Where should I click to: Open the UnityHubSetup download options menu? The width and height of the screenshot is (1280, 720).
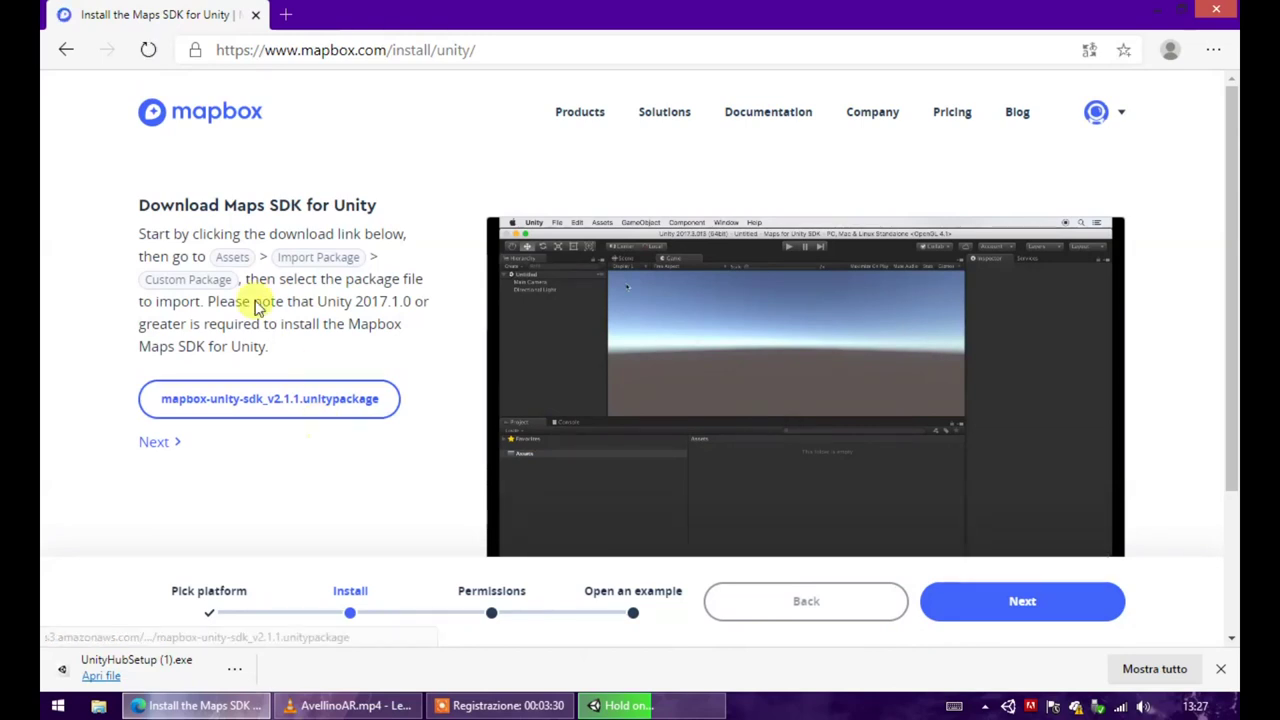click(x=234, y=669)
